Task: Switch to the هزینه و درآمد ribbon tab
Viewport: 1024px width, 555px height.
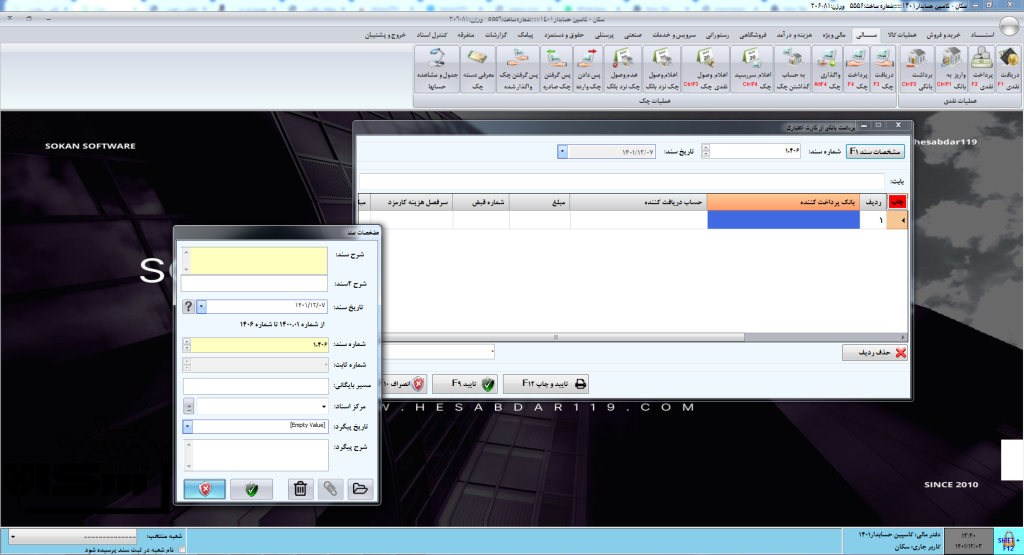Action: [x=794, y=35]
